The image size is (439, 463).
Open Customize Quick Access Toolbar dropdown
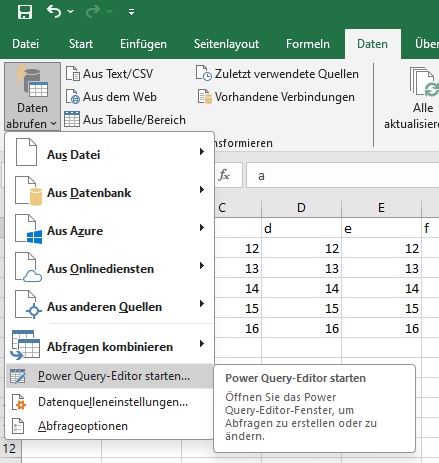click(x=131, y=12)
